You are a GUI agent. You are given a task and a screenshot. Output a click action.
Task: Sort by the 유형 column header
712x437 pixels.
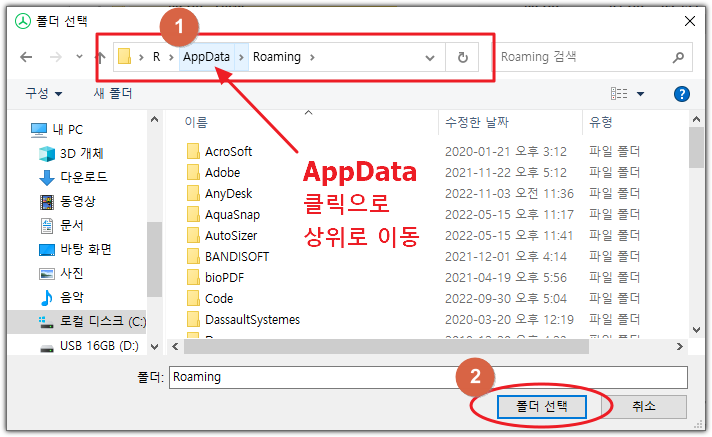click(x=601, y=122)
